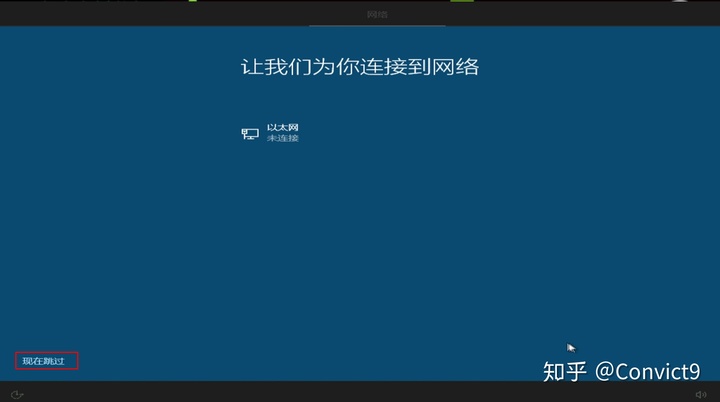Select the 网络 tab at top
The width and height of the screenshot is (720, 402).
pyautogui.click(x=377, y=15)
